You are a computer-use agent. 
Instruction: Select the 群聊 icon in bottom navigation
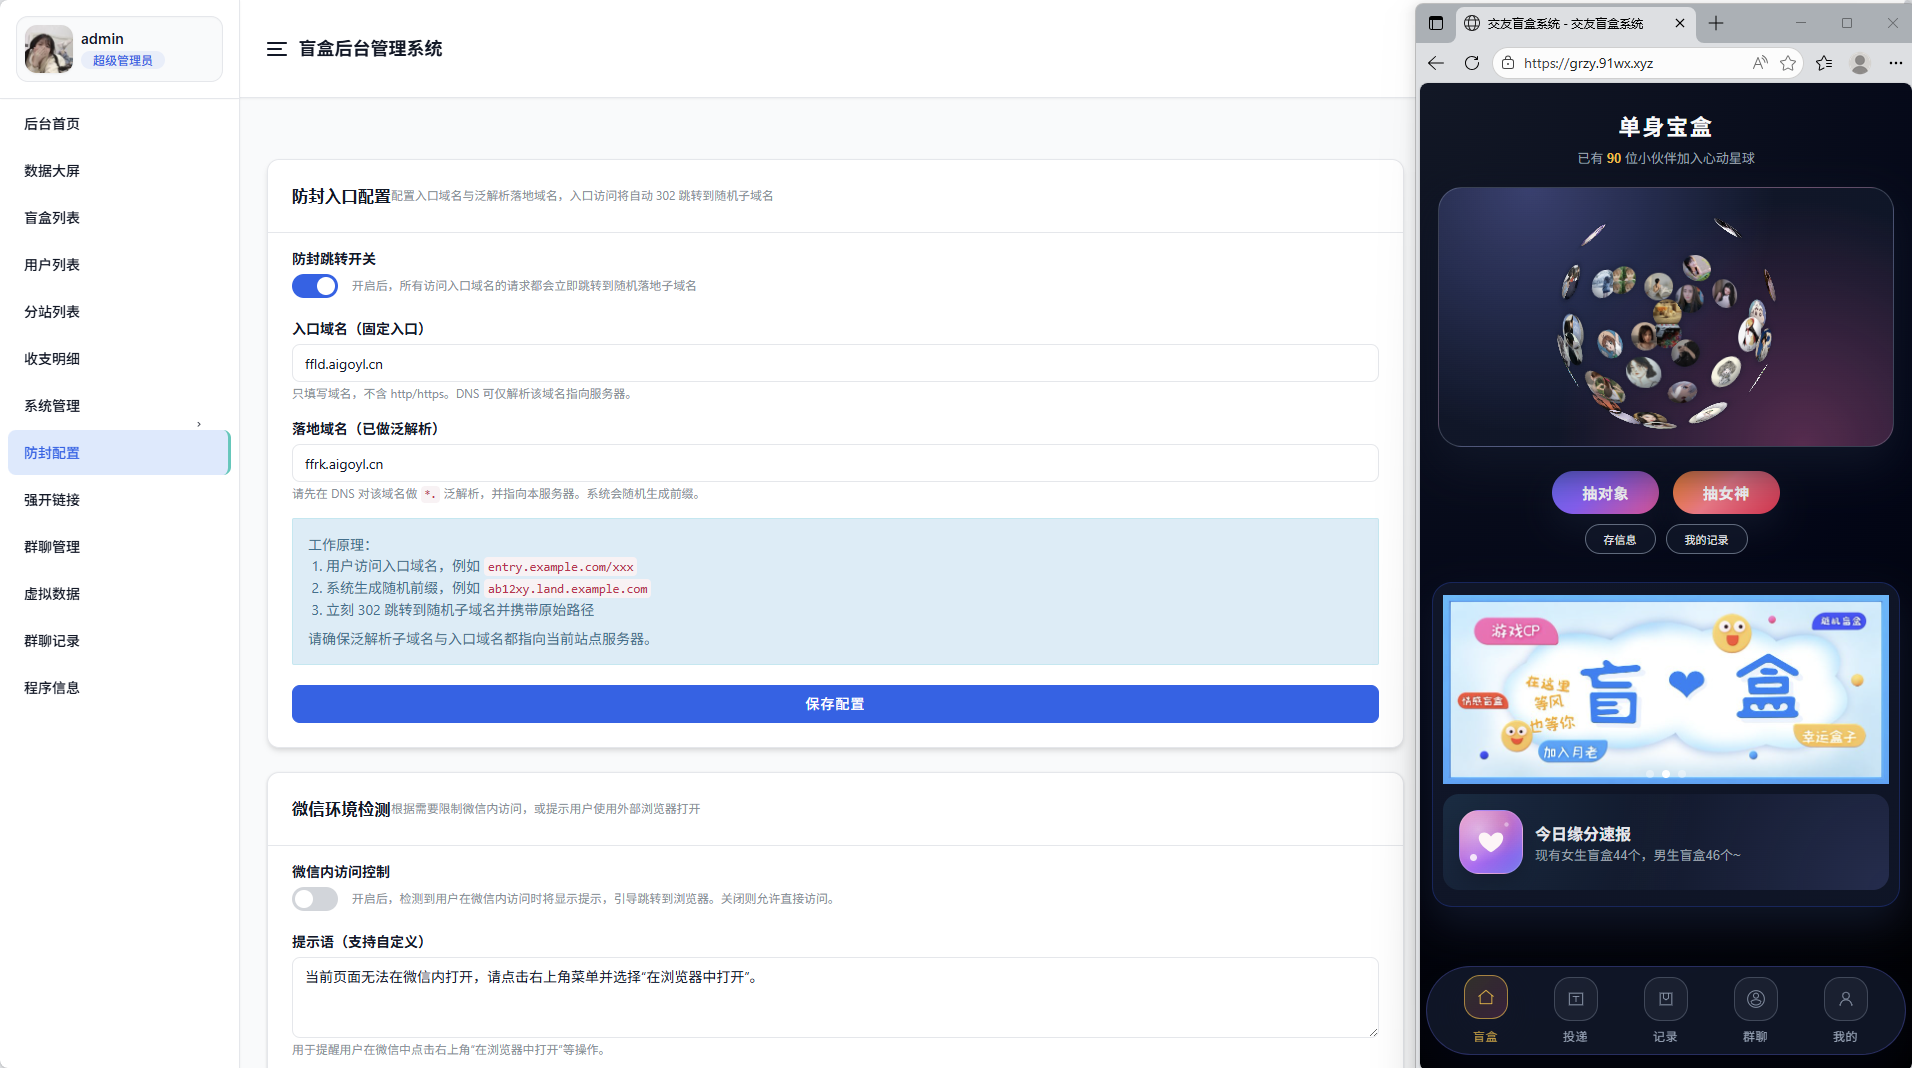pos(1755,997)
